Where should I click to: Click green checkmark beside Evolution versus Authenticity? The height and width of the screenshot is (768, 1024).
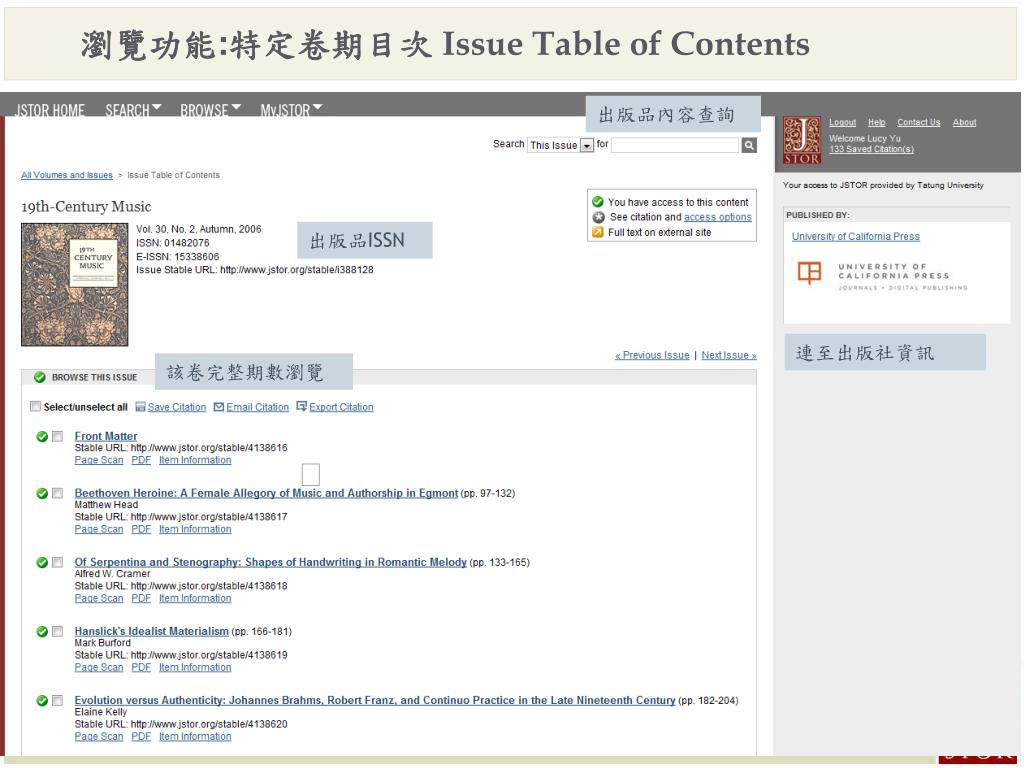[x=42, y=701]
